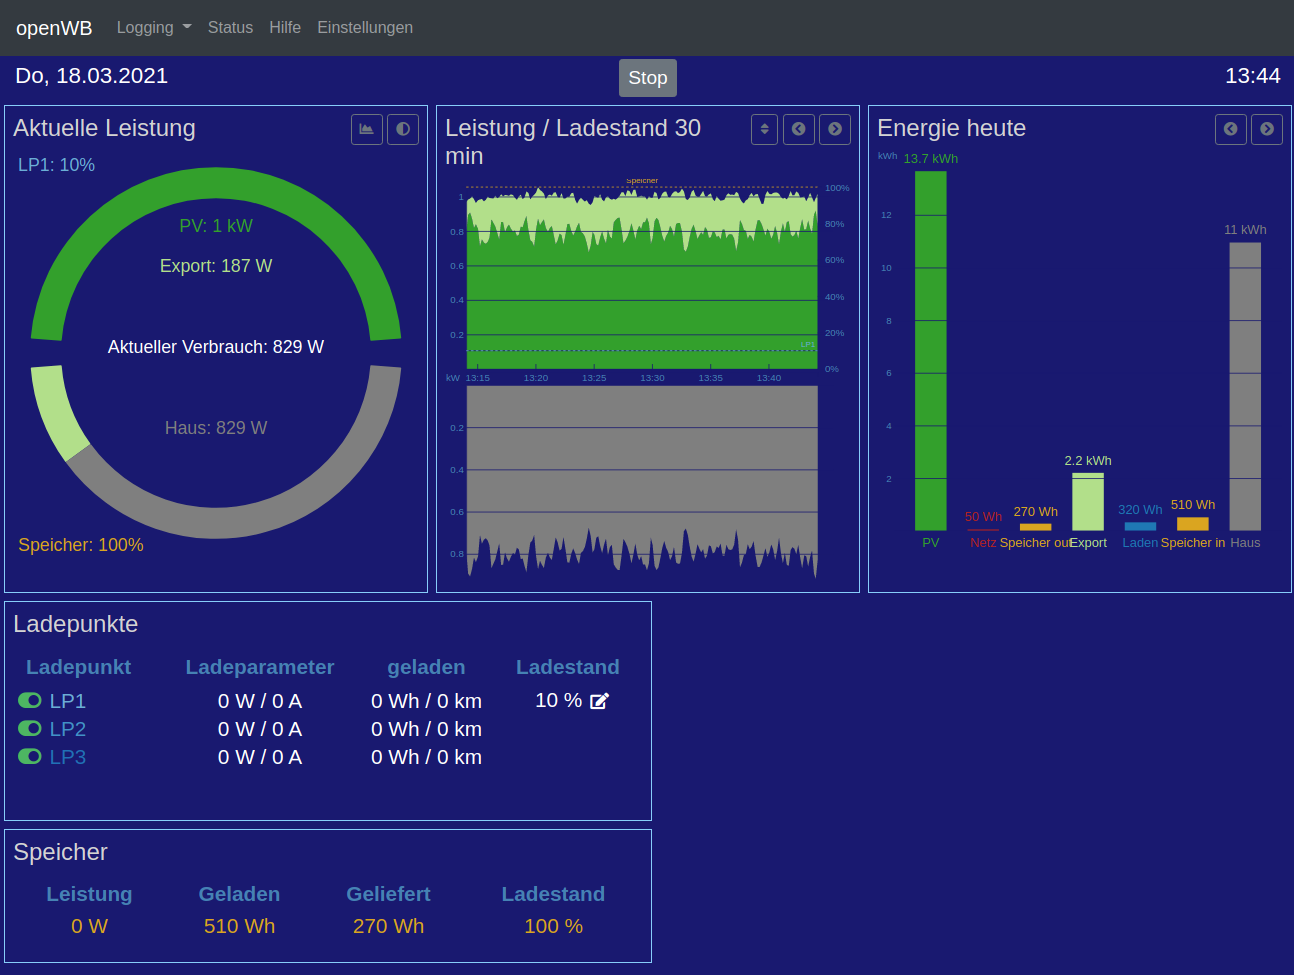Disable the LP2 charge point switch
Viewport: 1294px width, 975px height.
[30, 729]
